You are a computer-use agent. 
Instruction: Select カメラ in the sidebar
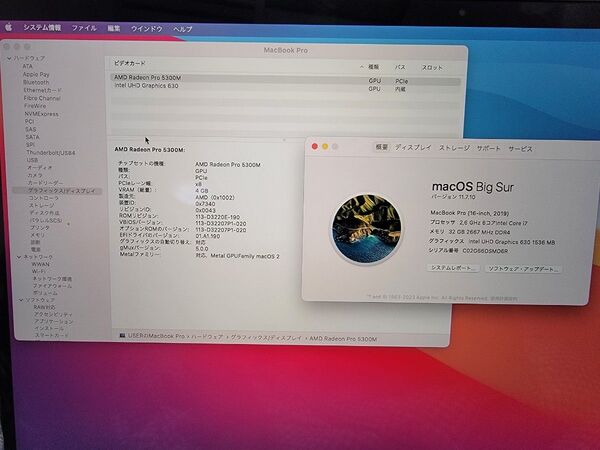tap(35, 175)
